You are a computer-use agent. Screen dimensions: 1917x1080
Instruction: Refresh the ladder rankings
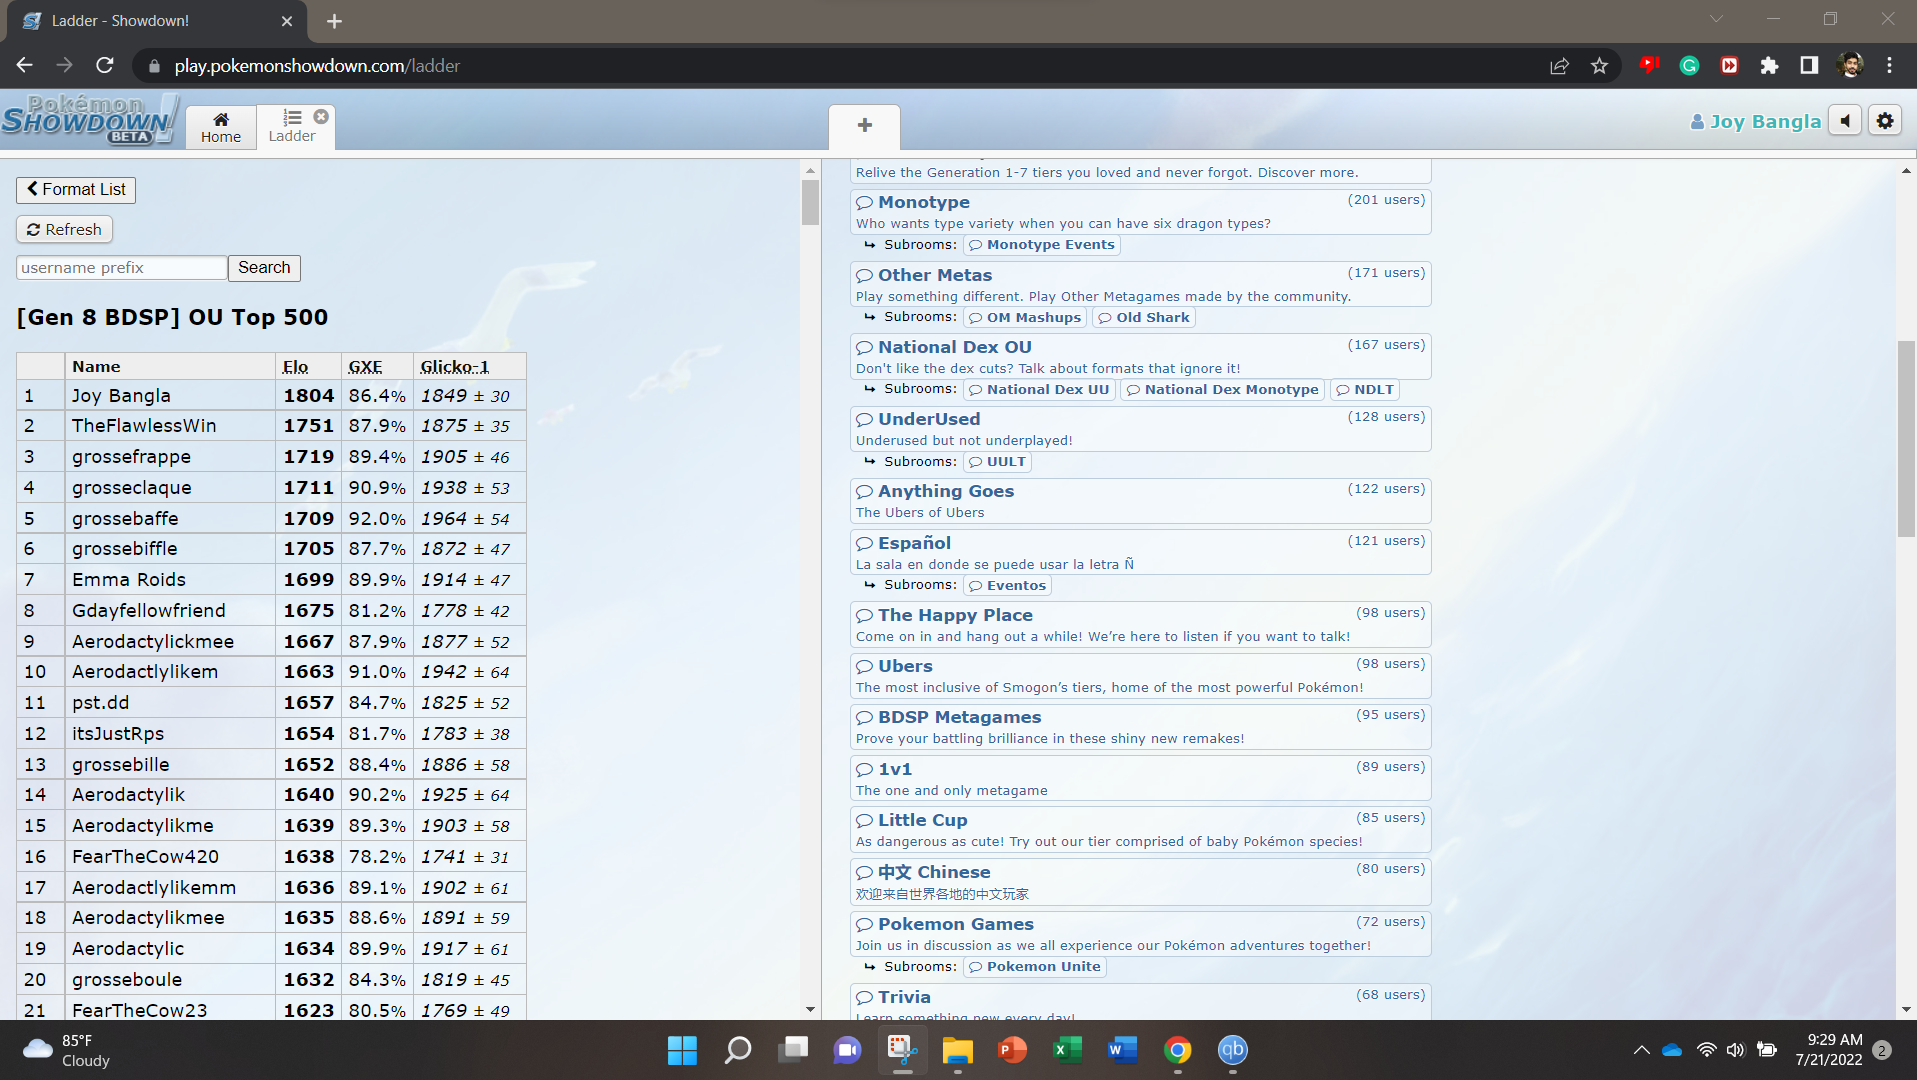(x=64, y=229)
